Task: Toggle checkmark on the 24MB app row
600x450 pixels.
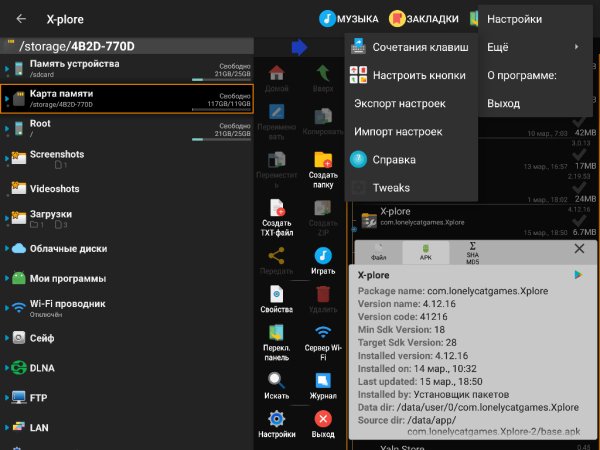Action: tap(579, 188)
